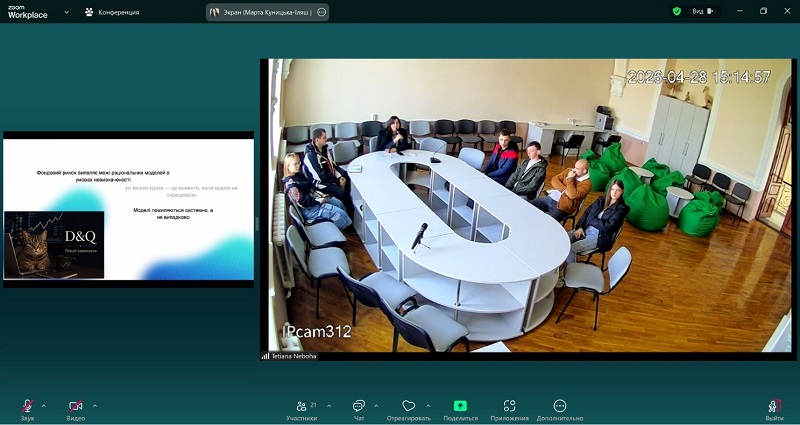The height and width of the screenshot is (425, 800).
Task: Open the Конференция tab
Action: [112, 12]
